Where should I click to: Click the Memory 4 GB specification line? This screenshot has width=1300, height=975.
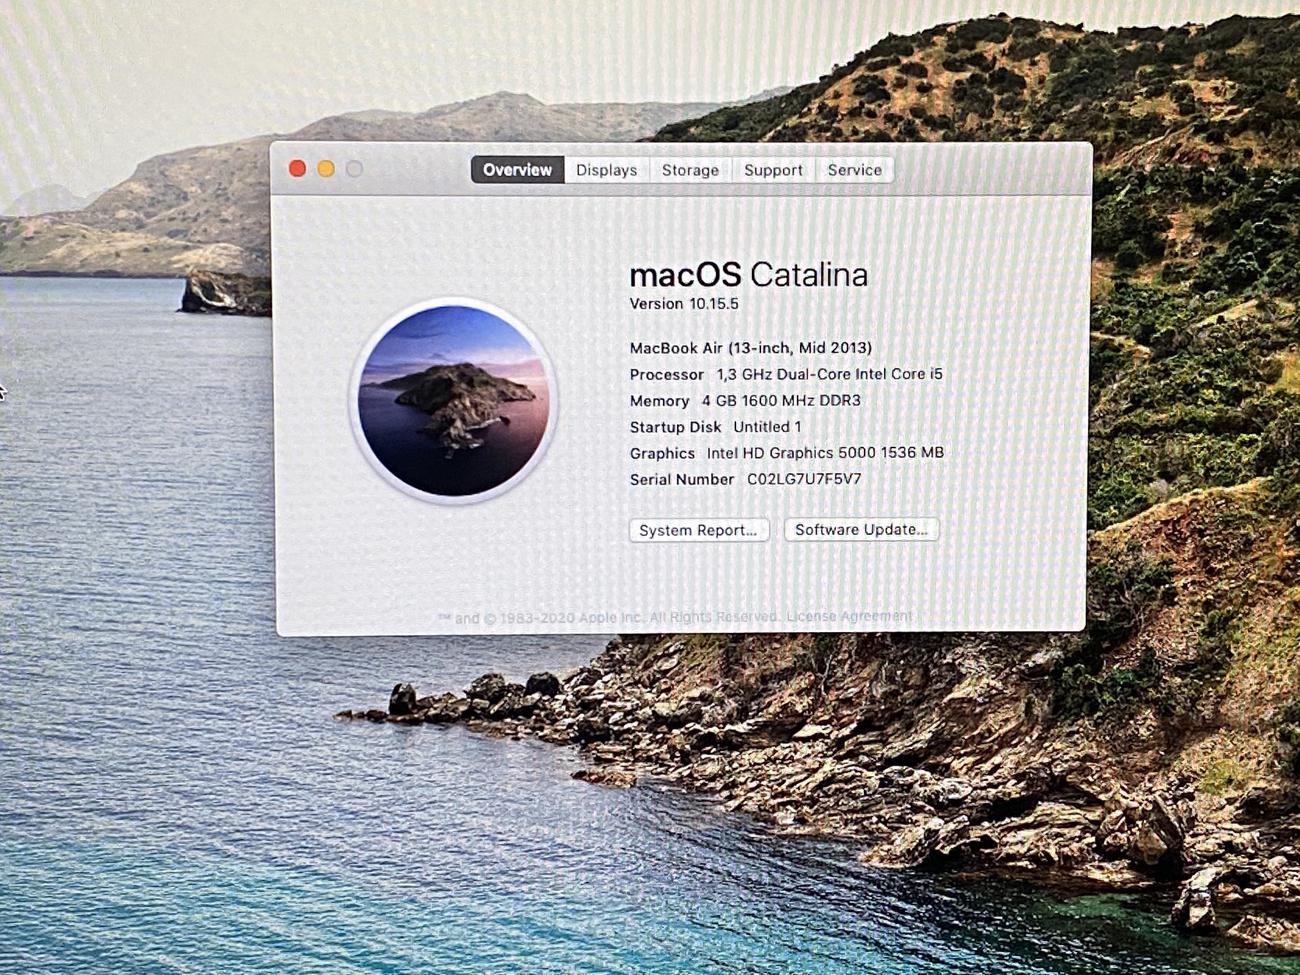point(745,401)
